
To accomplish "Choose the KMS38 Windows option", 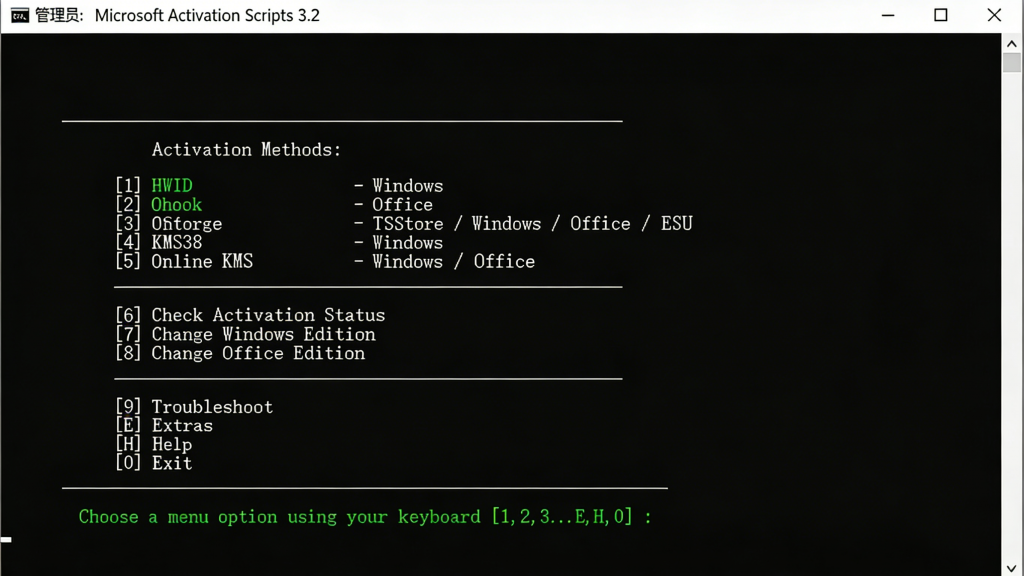I will tap(176, 243).
